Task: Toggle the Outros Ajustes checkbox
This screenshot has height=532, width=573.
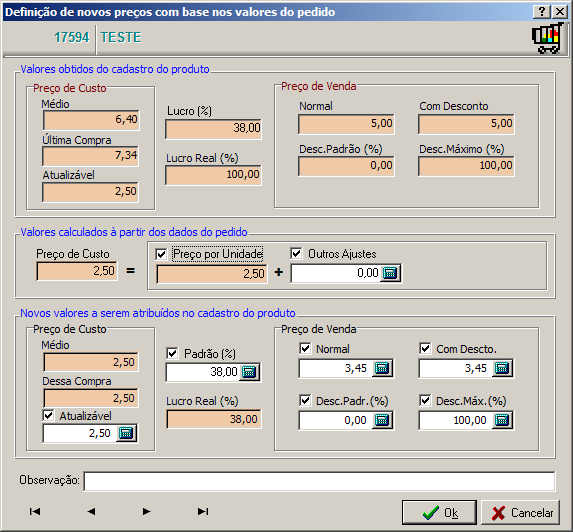Action: 296,253
